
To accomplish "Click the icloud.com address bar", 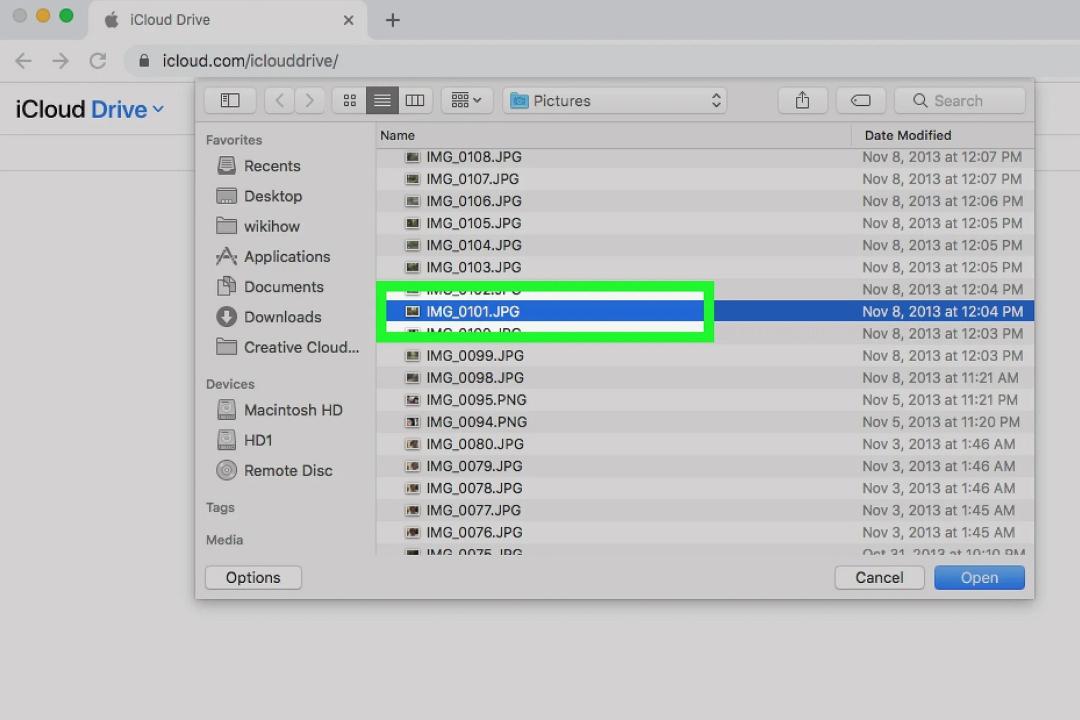I will tap(601, 61).
